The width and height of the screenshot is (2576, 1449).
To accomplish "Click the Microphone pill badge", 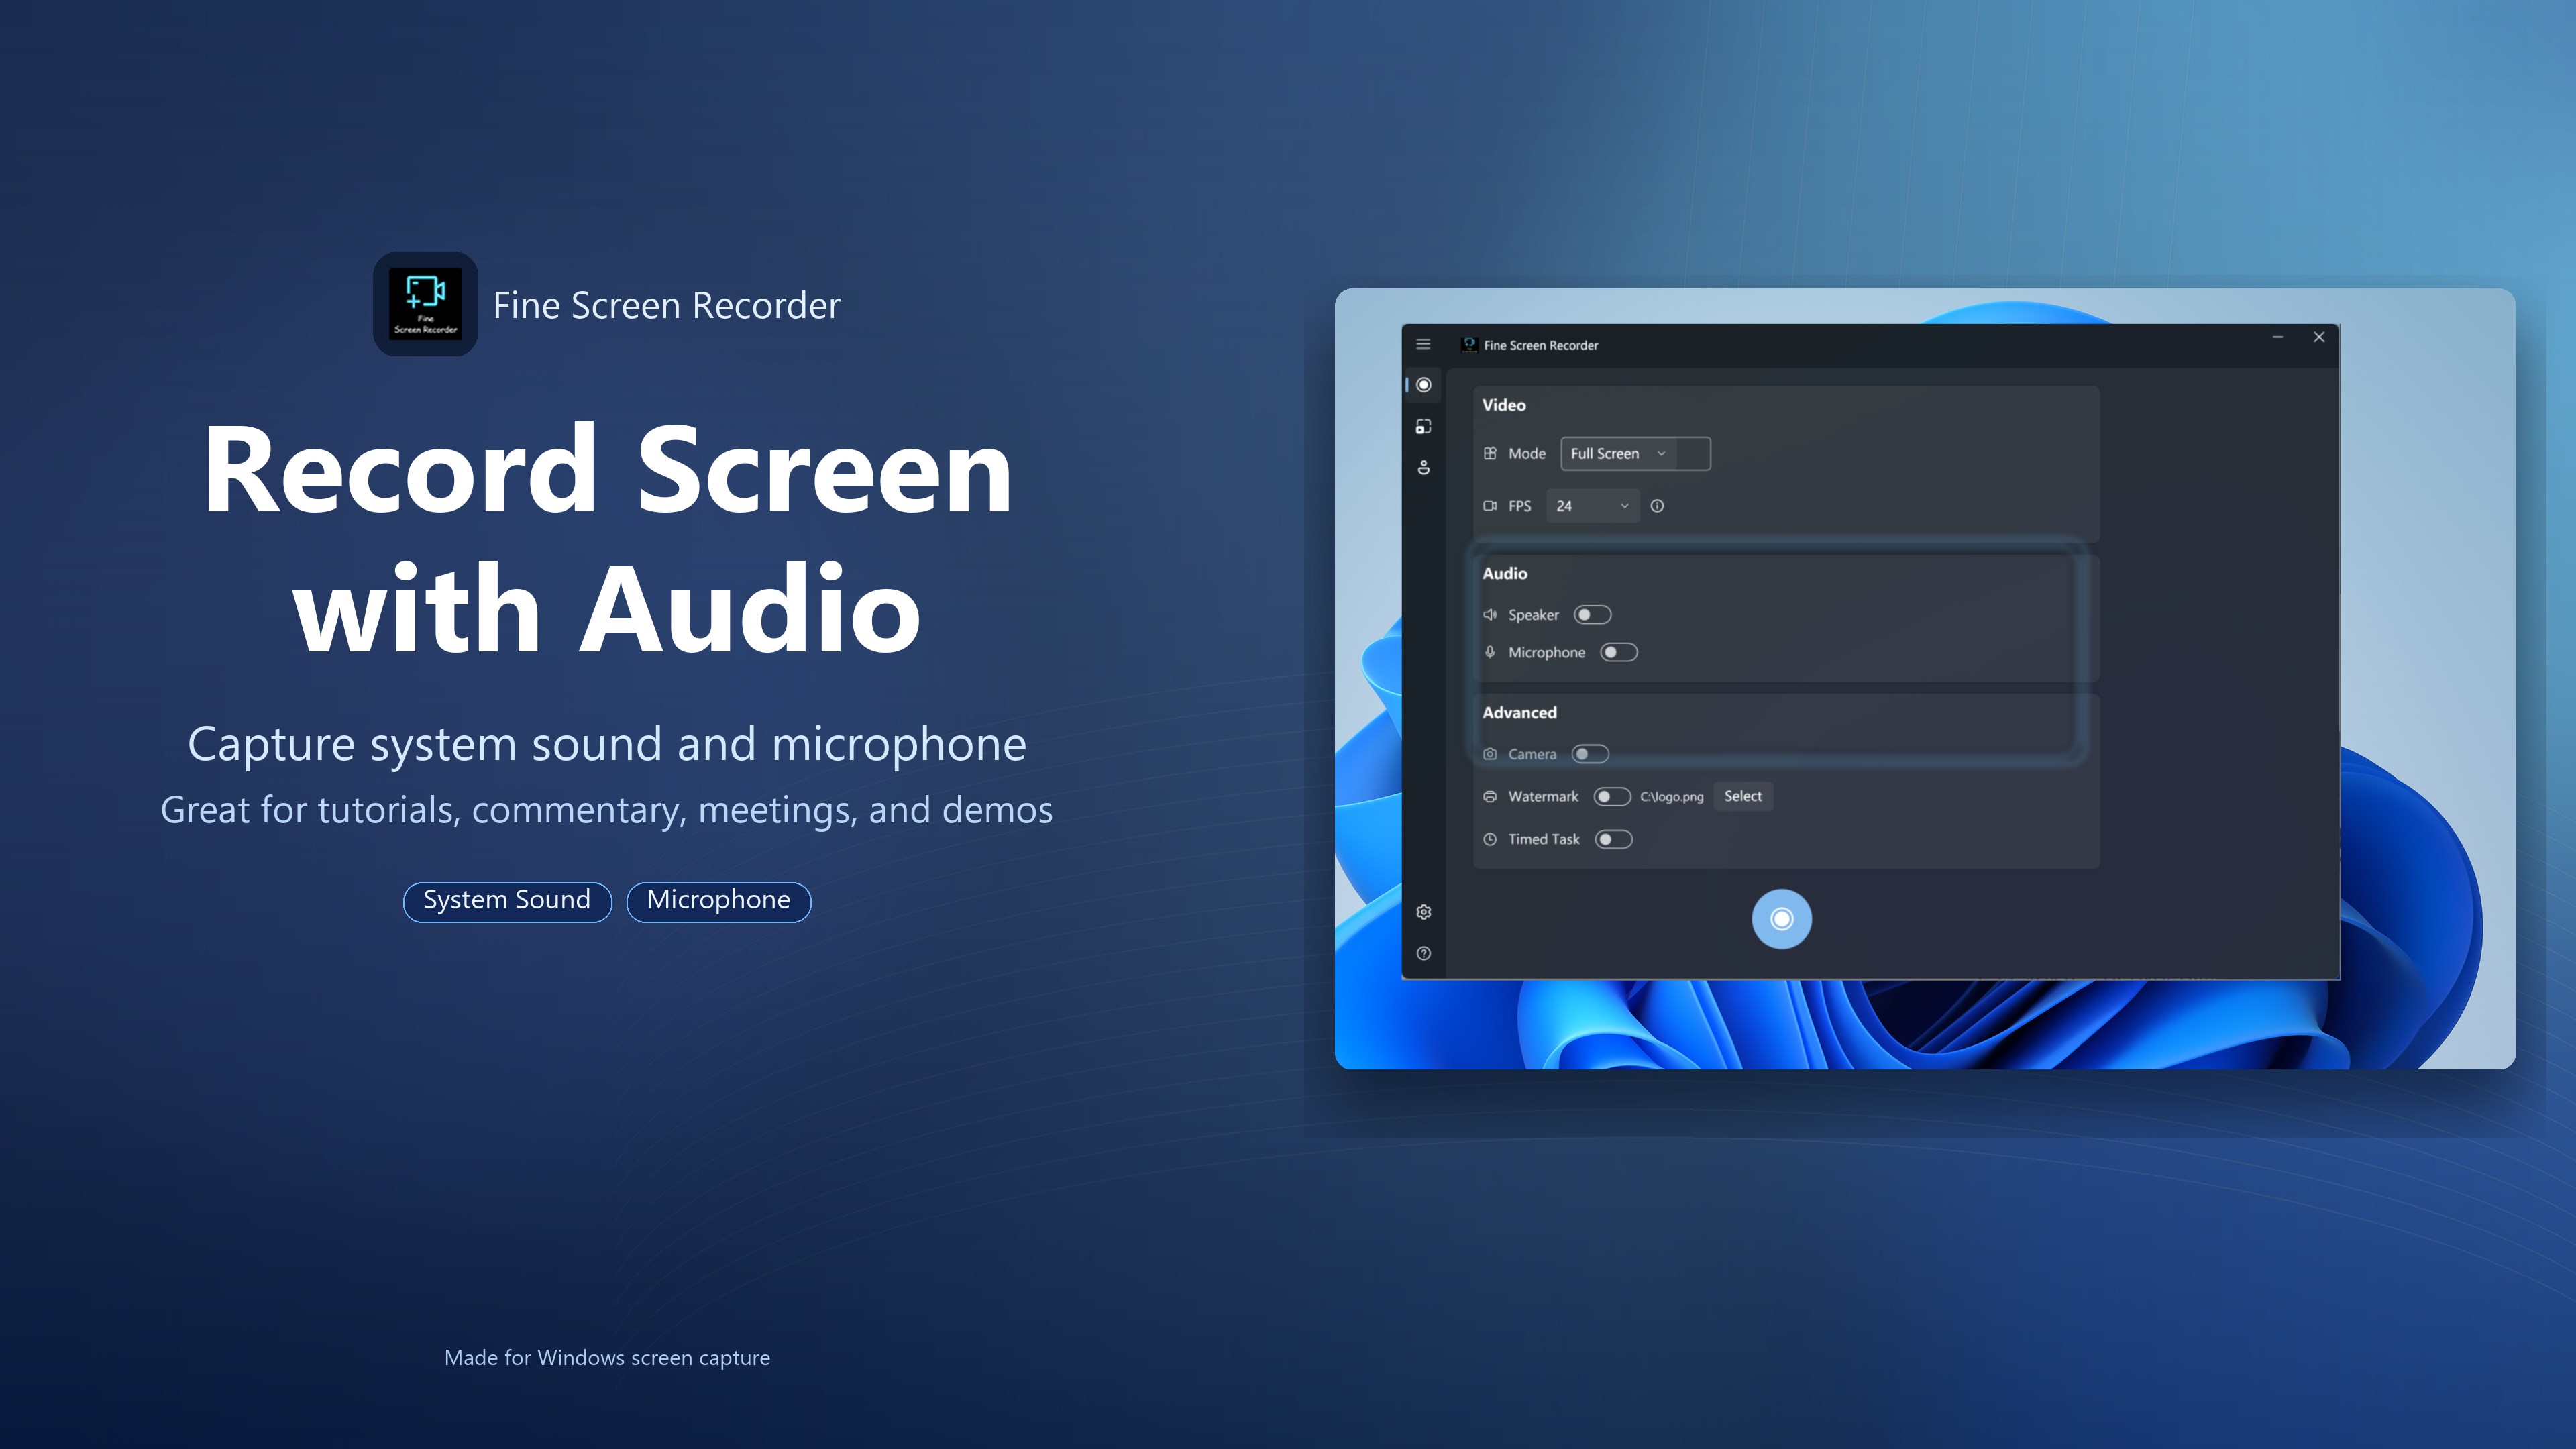I will [x=718, y=901].
